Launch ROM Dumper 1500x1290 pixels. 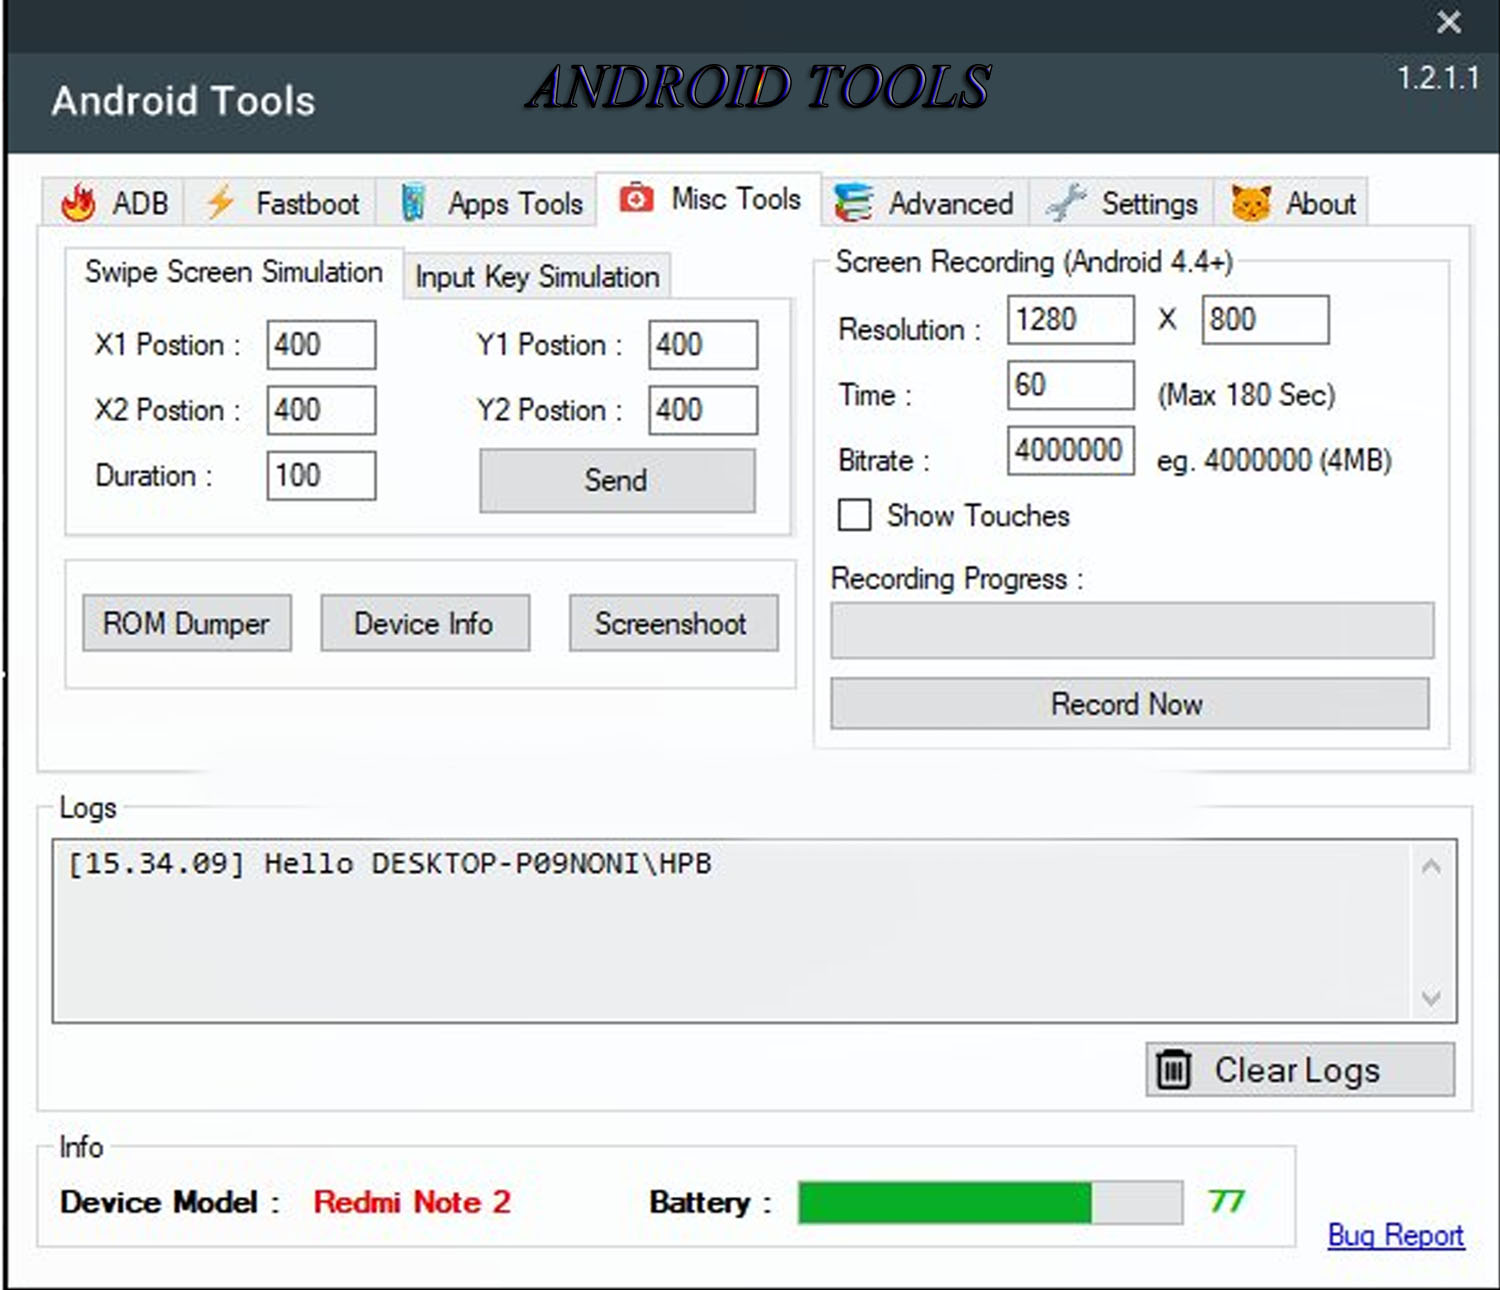coord(186,623)
